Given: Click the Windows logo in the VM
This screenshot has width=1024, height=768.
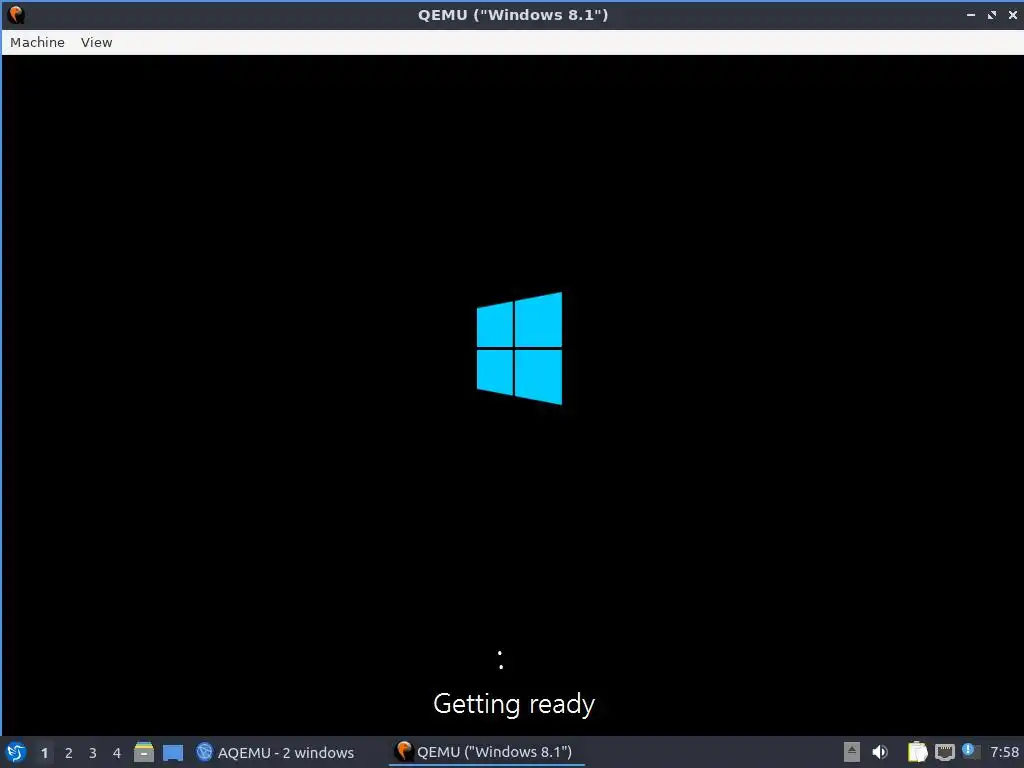Looking at the screenshot, I should 519,348.
